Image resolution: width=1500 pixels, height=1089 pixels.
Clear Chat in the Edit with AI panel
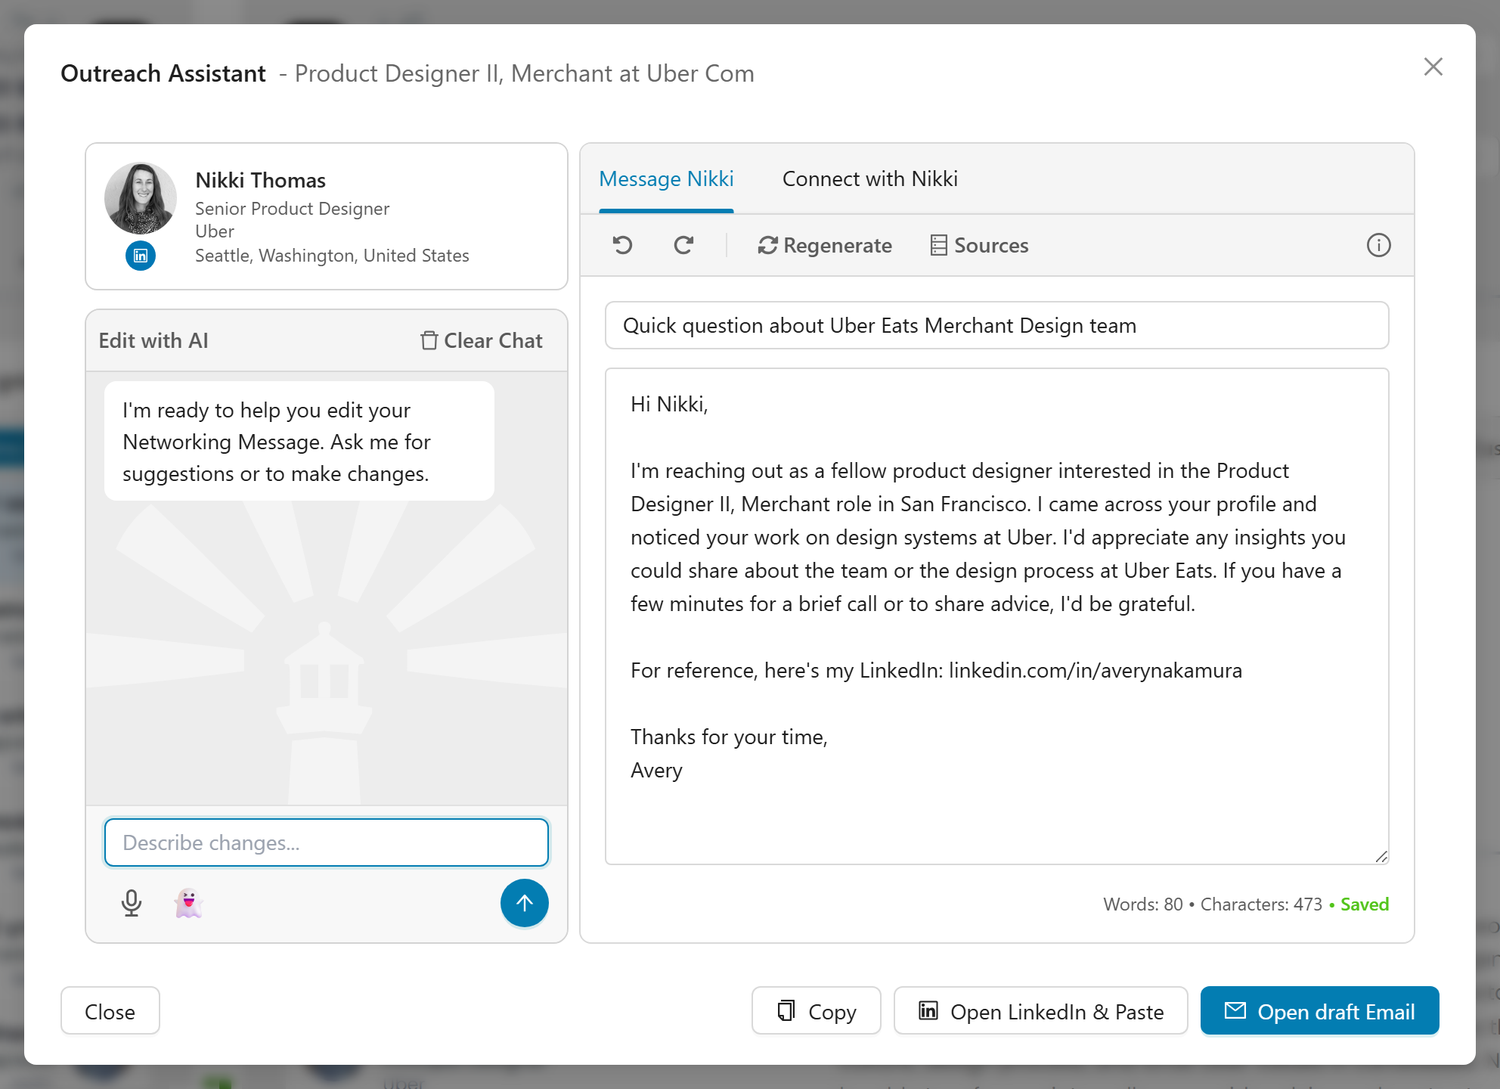coord(481,341)
